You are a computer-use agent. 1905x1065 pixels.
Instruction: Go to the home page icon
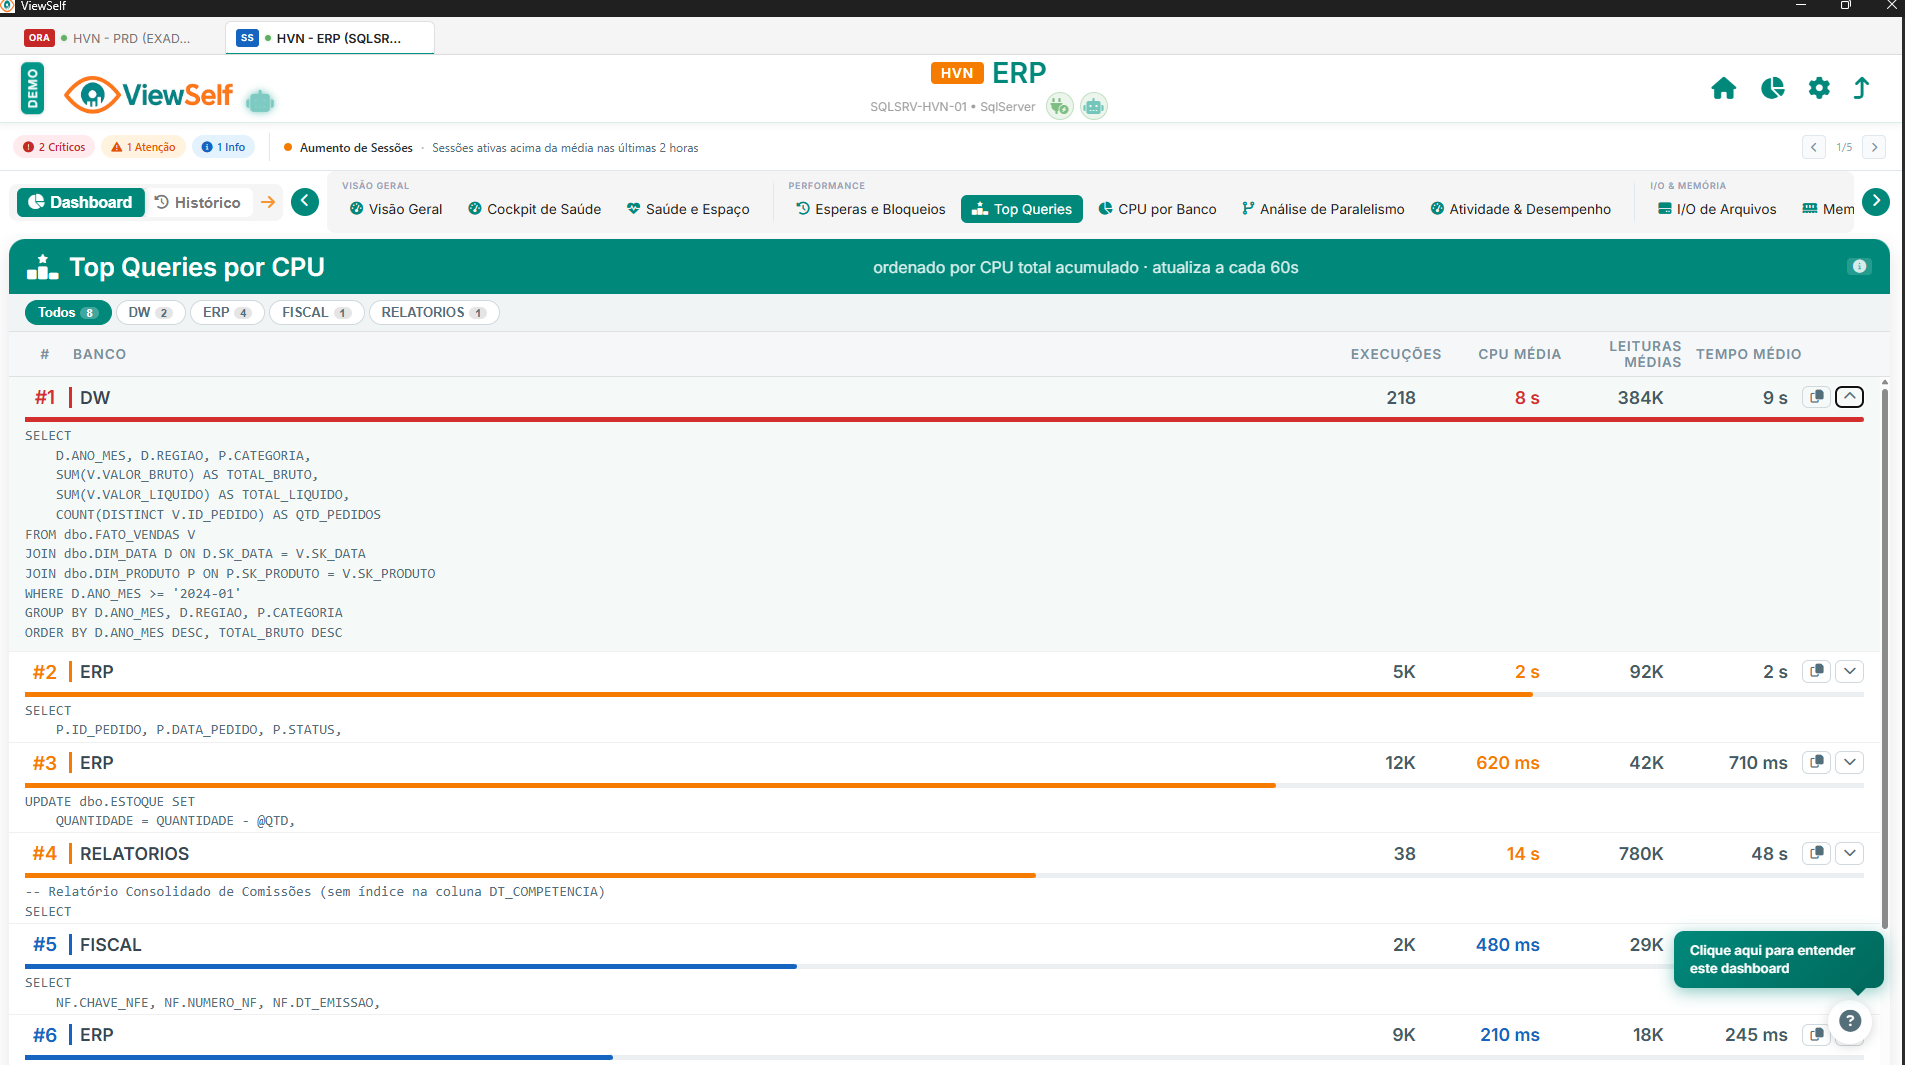(x=1723, y=88)
